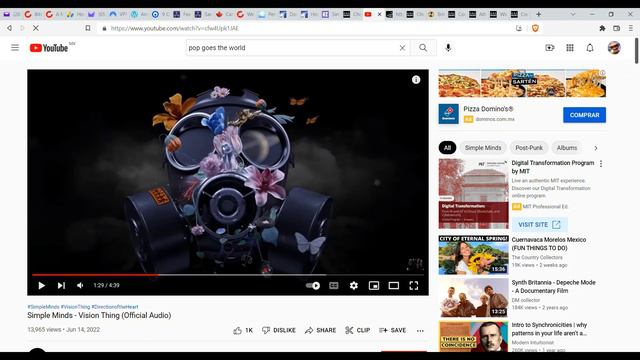Open the SHARE dialog

pos(320,330)
